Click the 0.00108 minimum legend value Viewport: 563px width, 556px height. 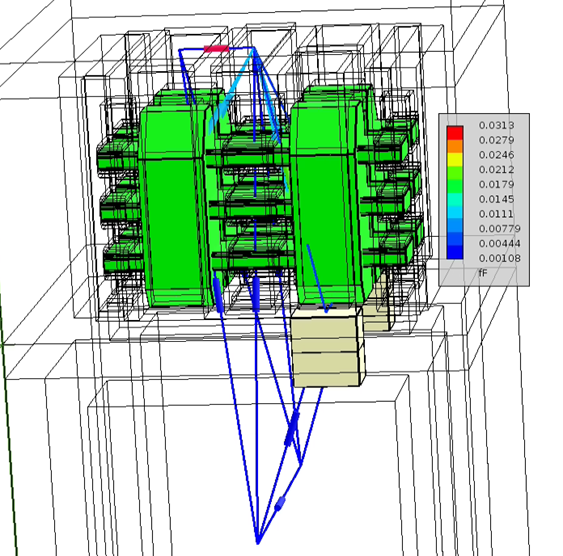click(x=499, y=258)
